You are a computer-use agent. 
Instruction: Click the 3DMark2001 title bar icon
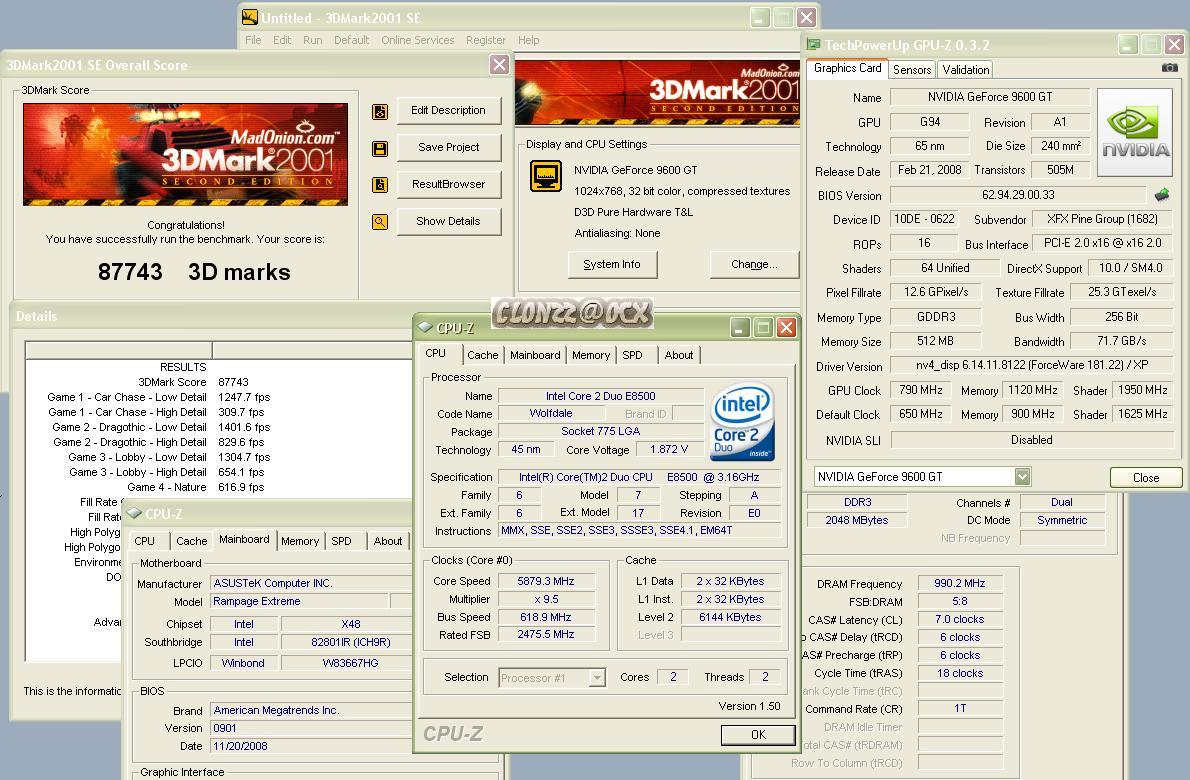pos(250,17)
